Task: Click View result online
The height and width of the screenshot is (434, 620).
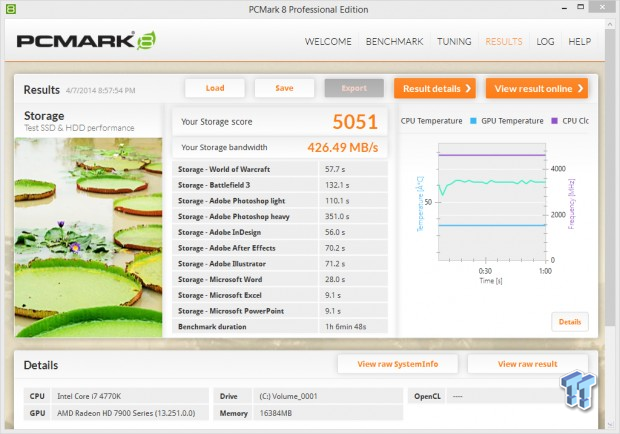Action: [x=537, y=88]
